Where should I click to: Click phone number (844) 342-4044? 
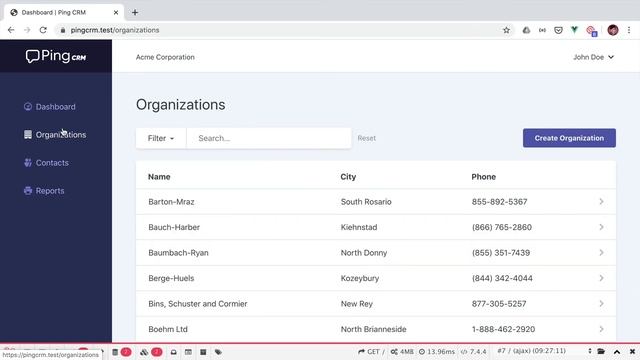tap(502, 278)
